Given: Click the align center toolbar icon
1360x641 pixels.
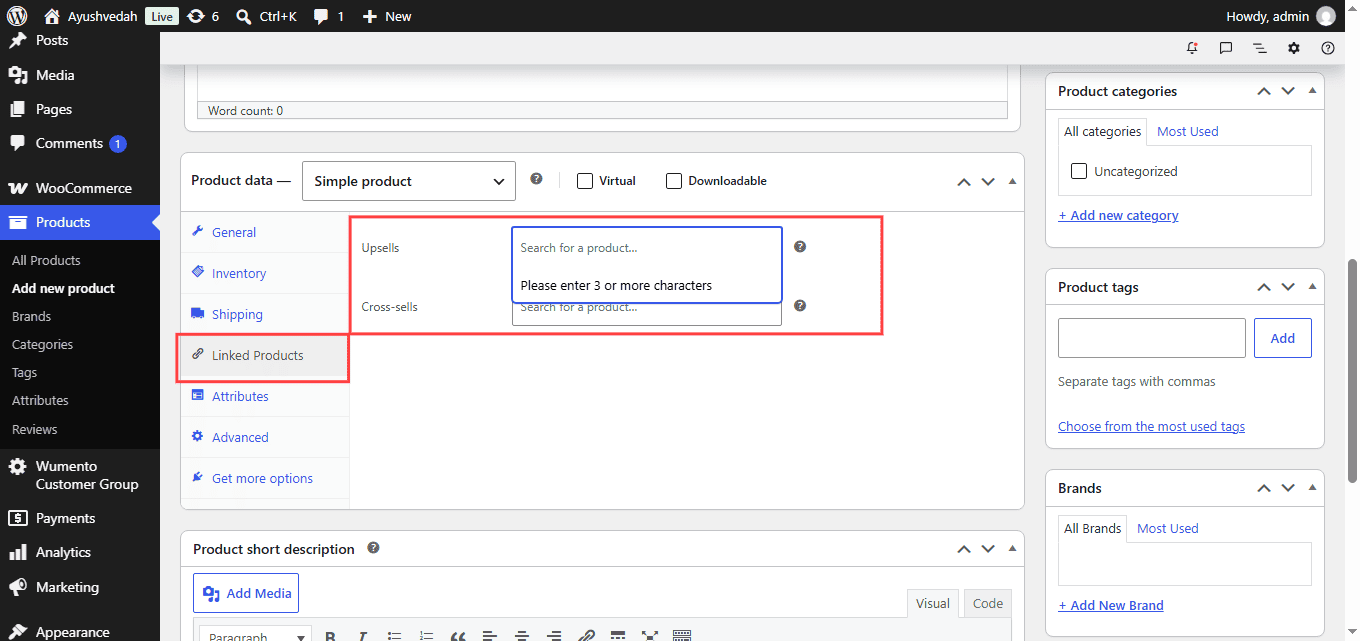Looking at the screenshot, I should 522,635.
